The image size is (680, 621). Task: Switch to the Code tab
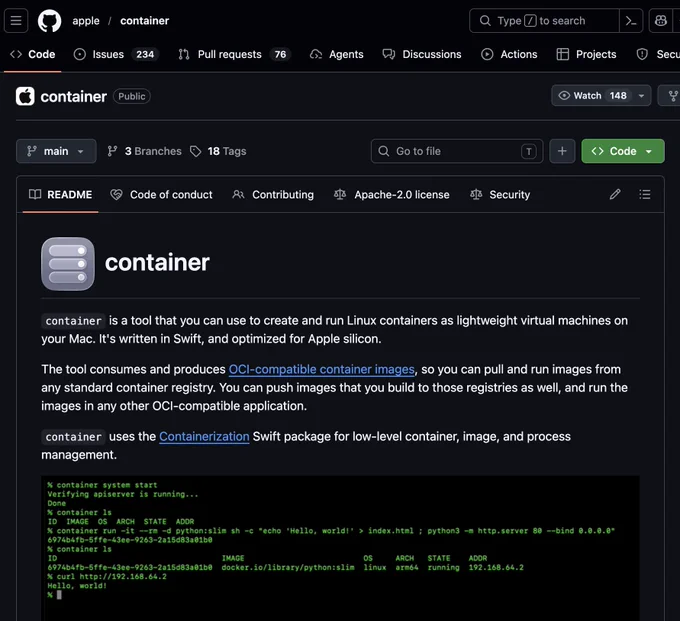(x=33, y=54)
